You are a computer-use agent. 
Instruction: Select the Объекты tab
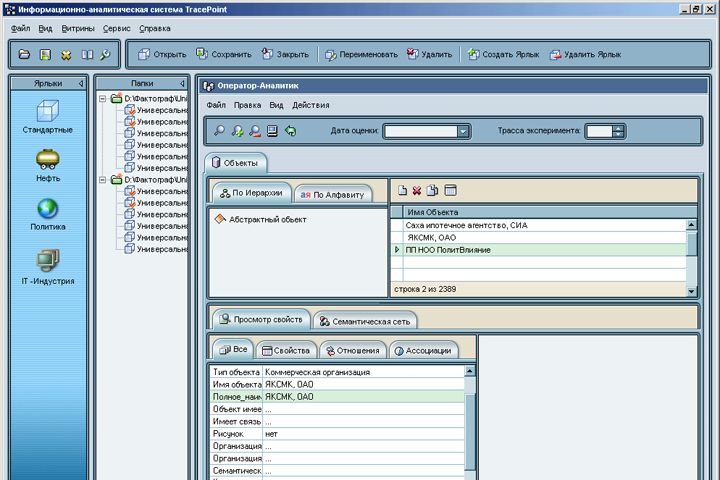click(235, 163)
